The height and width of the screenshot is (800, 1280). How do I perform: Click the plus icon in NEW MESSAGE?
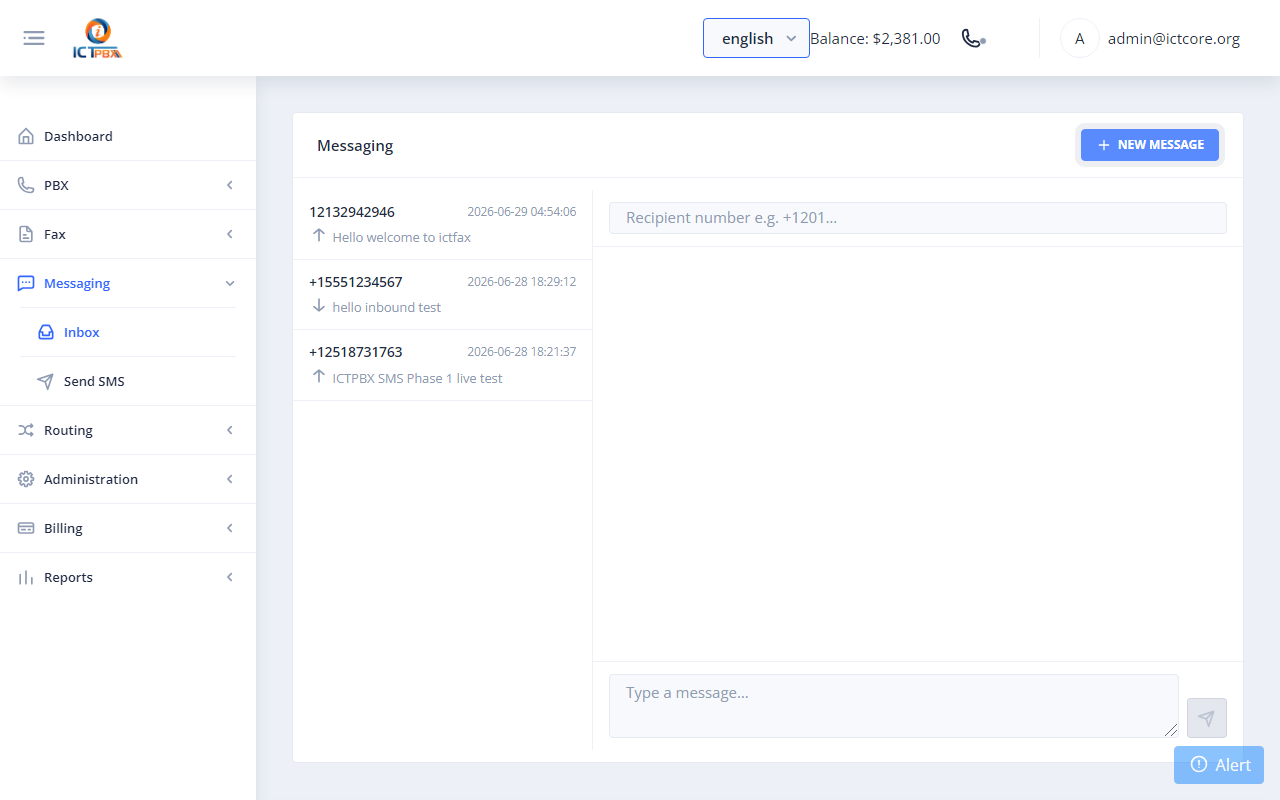pos(1104,145)
